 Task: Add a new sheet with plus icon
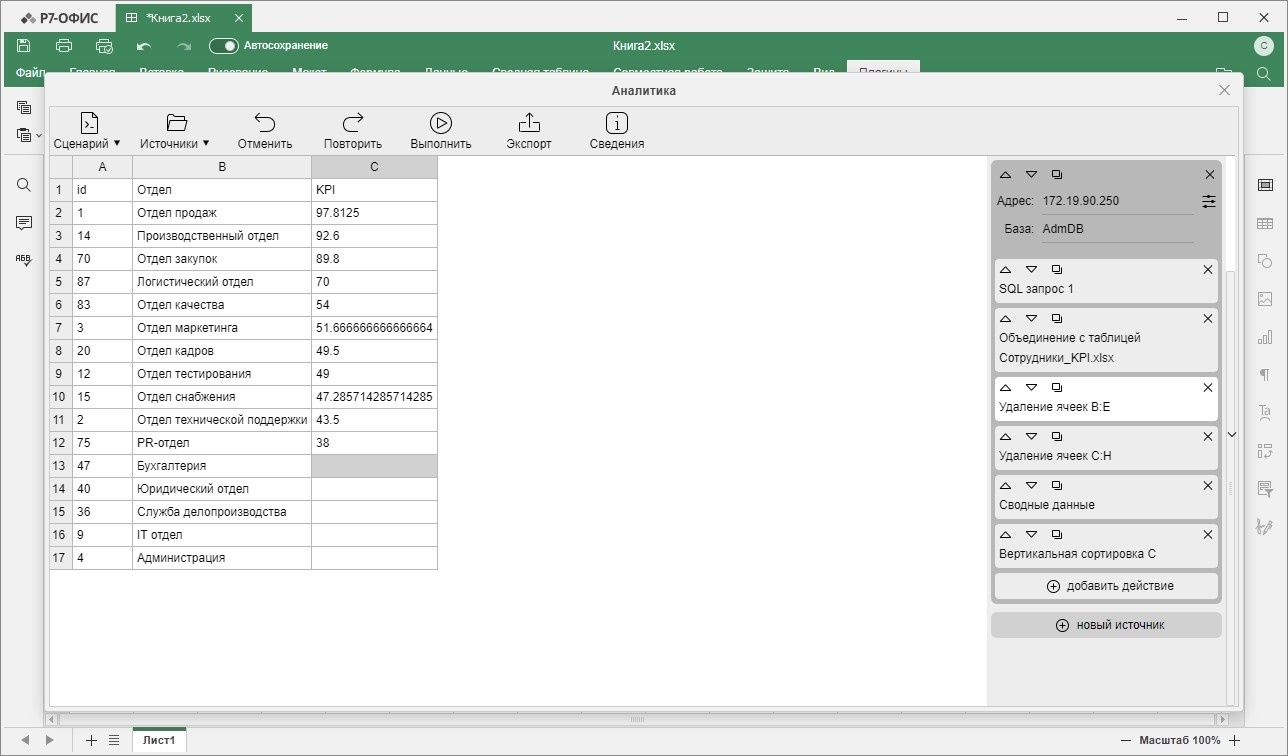pos(91,741)
